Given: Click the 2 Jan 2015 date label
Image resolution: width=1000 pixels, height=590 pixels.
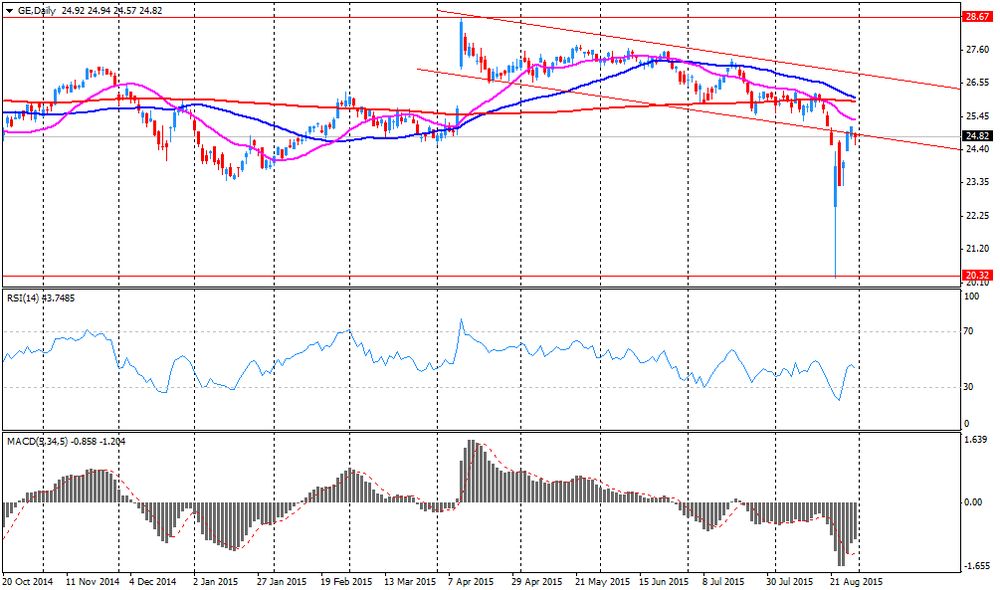Looking at the screenshot, I should pos(216,582).
